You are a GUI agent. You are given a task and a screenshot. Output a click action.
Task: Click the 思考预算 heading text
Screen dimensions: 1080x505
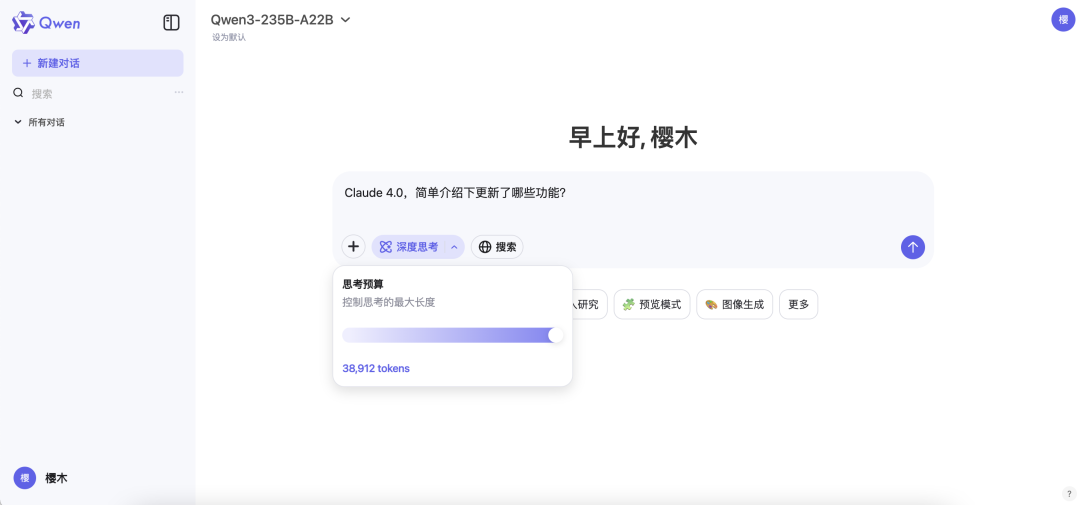pos(363,284)
